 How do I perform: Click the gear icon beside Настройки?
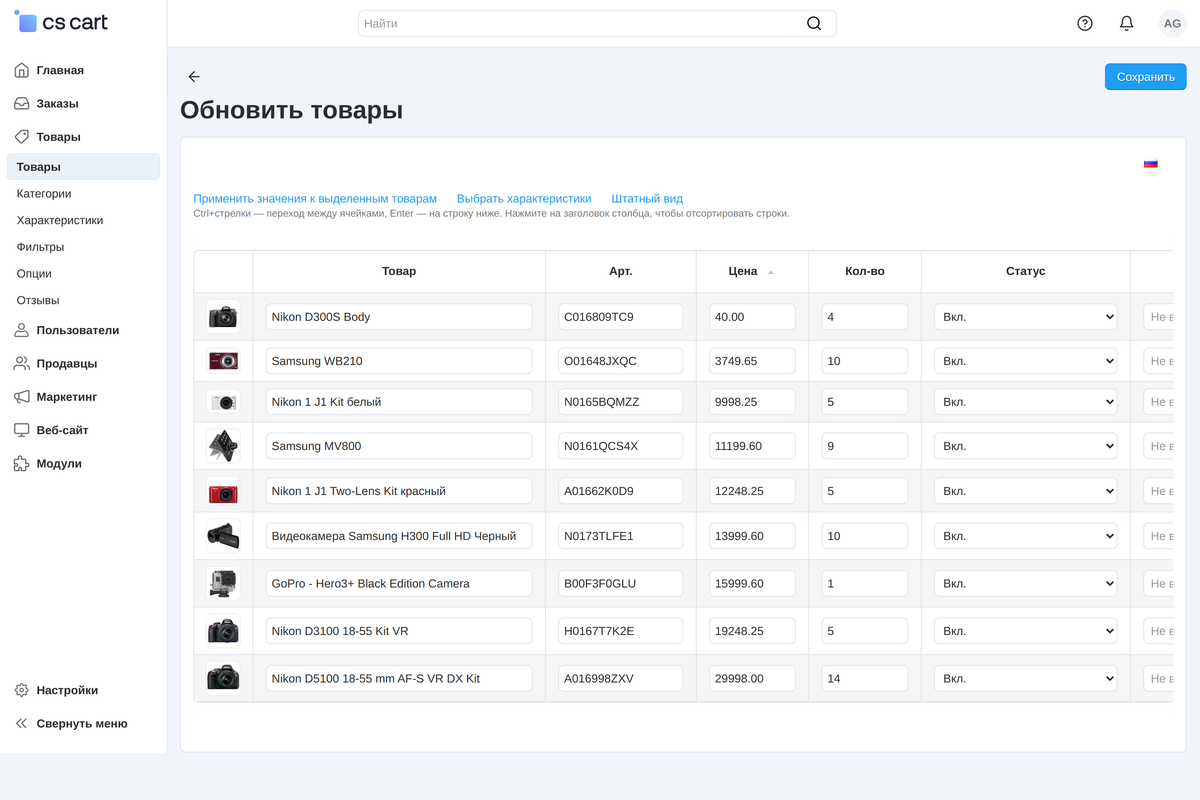tap(21, 690)
